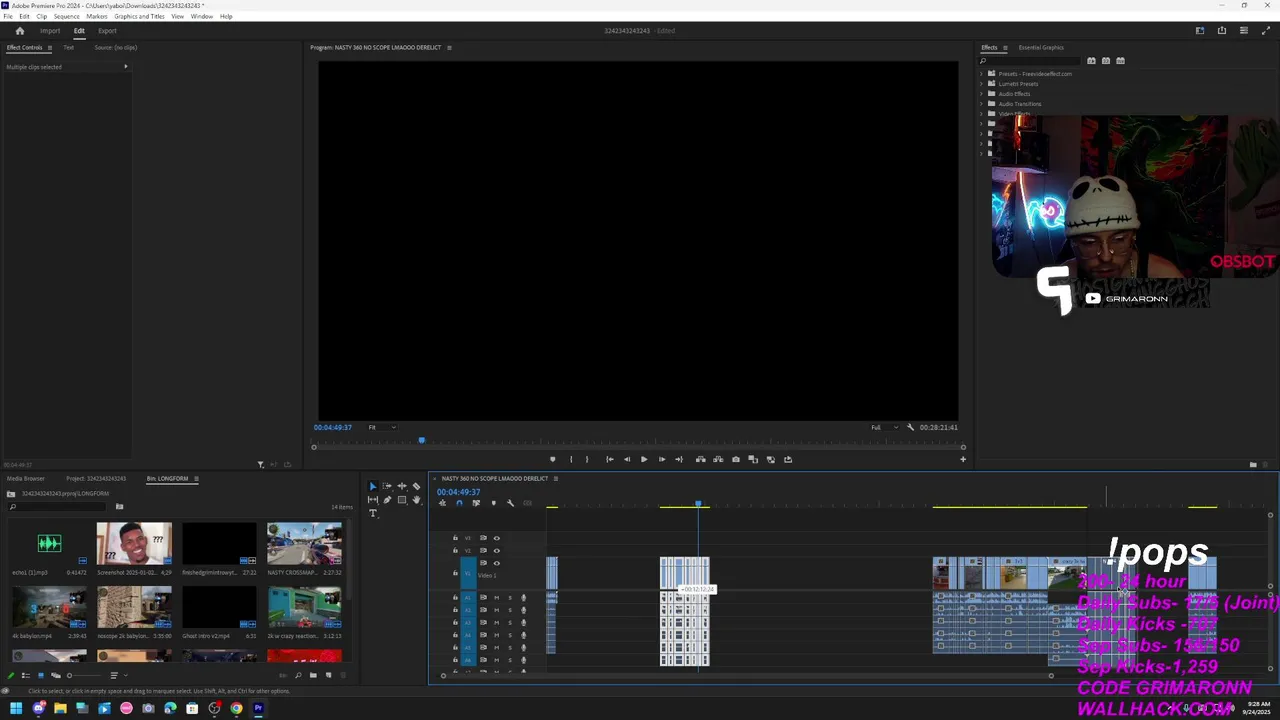Mute audio track A1
The width and height of the screenshot is (1280, 720).
tap(496, 598)
